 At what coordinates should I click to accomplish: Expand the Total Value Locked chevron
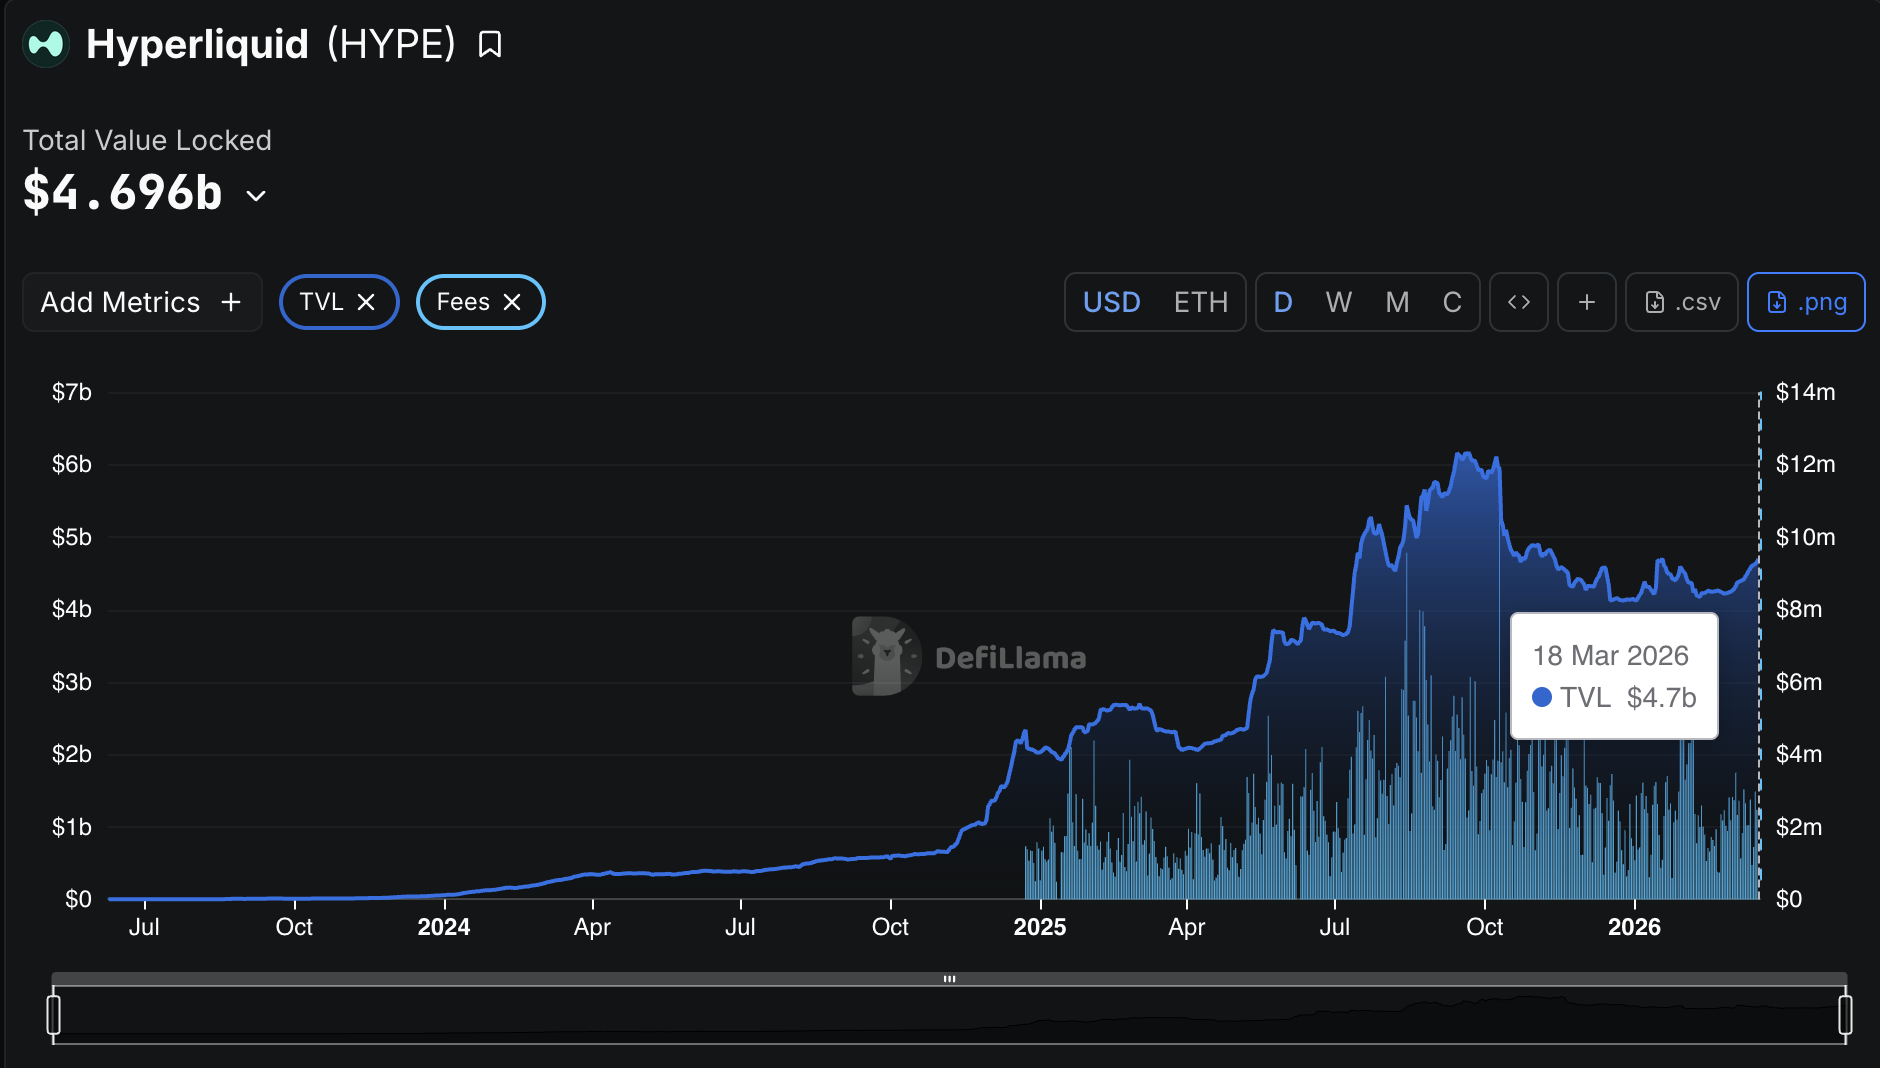click(x=256, y=196)
